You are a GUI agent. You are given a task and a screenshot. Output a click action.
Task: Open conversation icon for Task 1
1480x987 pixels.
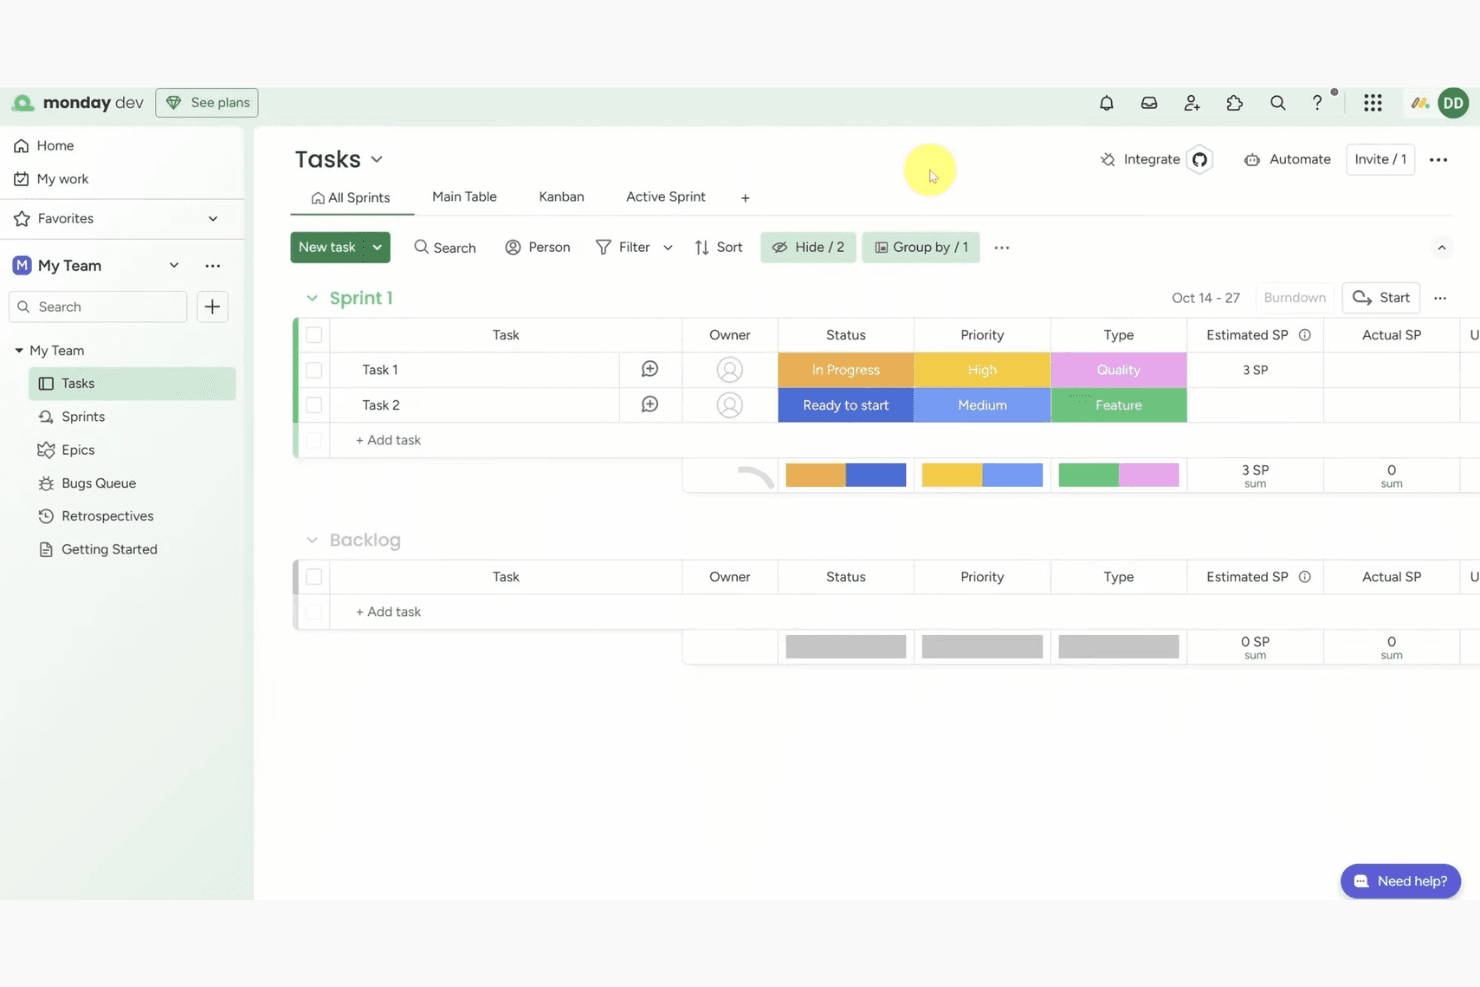[650, 370]
